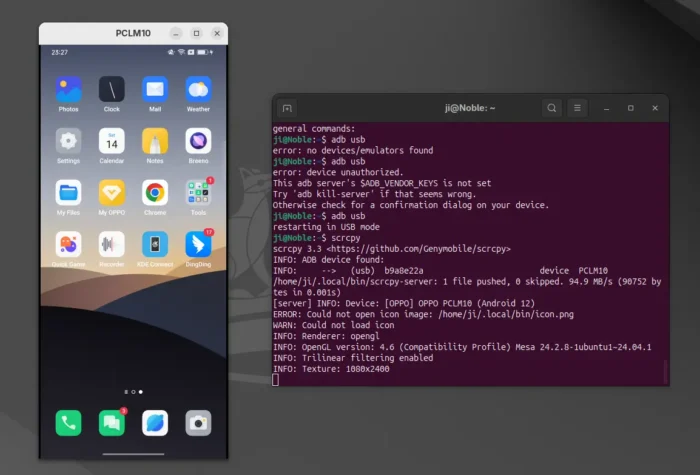The width and height of the screenshot is (700, 475).
Task: Click the "INFO: Texture: 1080x2400" line
Action: click(x=331, y=369)
